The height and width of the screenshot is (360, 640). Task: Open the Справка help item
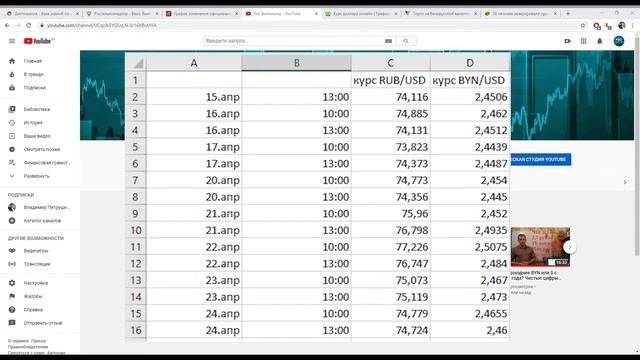click(33, 310)
